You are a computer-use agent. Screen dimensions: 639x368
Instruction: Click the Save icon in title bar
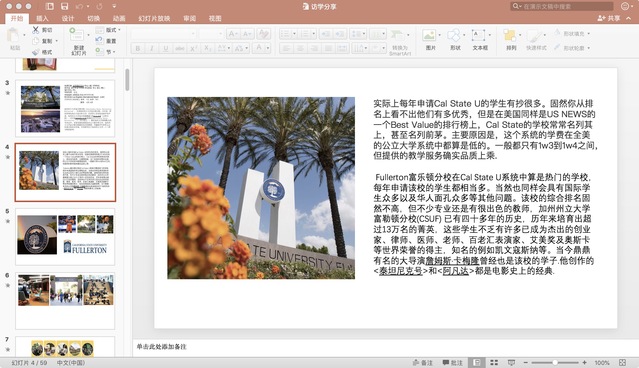[x=64, y=6]
